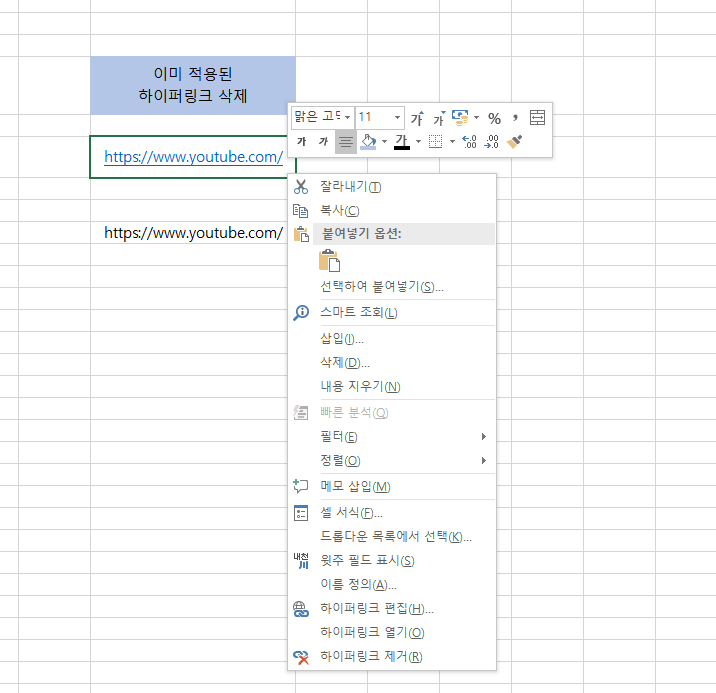Expand borders dropdown arrow
Image resolution: width=716 pixels, height=693 pixels.
coord(452,142)
